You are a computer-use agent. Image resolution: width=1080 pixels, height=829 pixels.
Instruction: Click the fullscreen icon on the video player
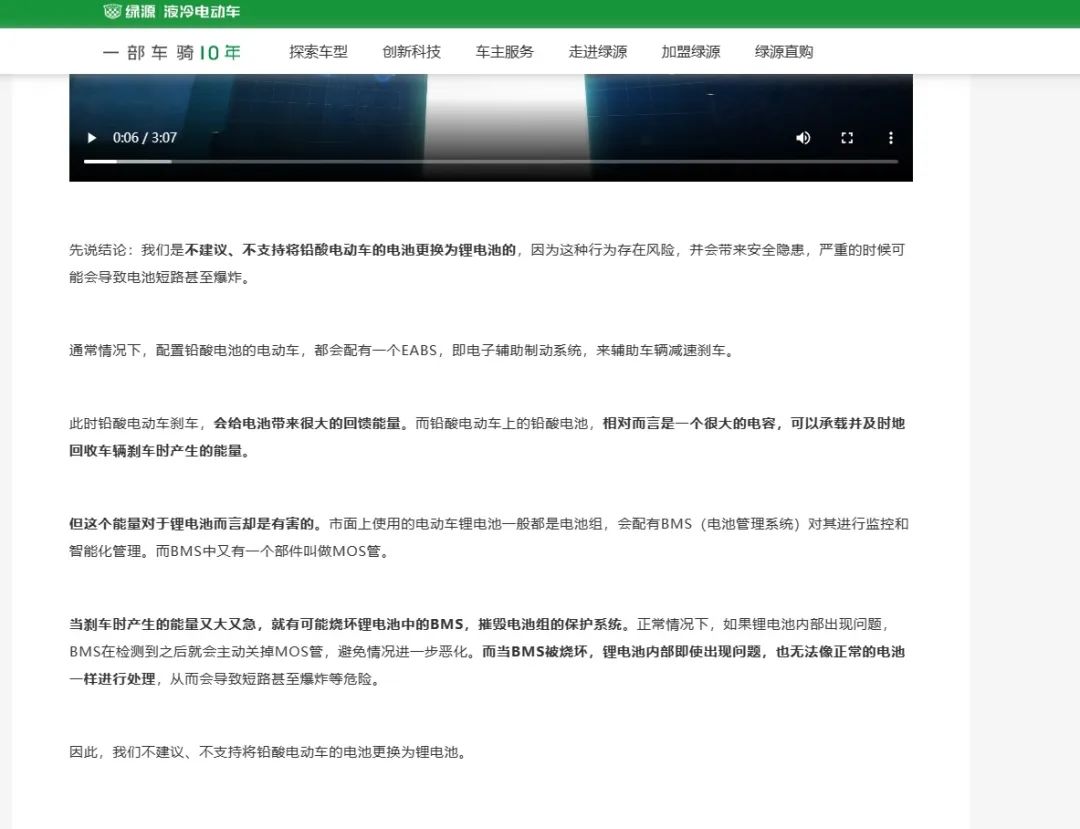847,138
